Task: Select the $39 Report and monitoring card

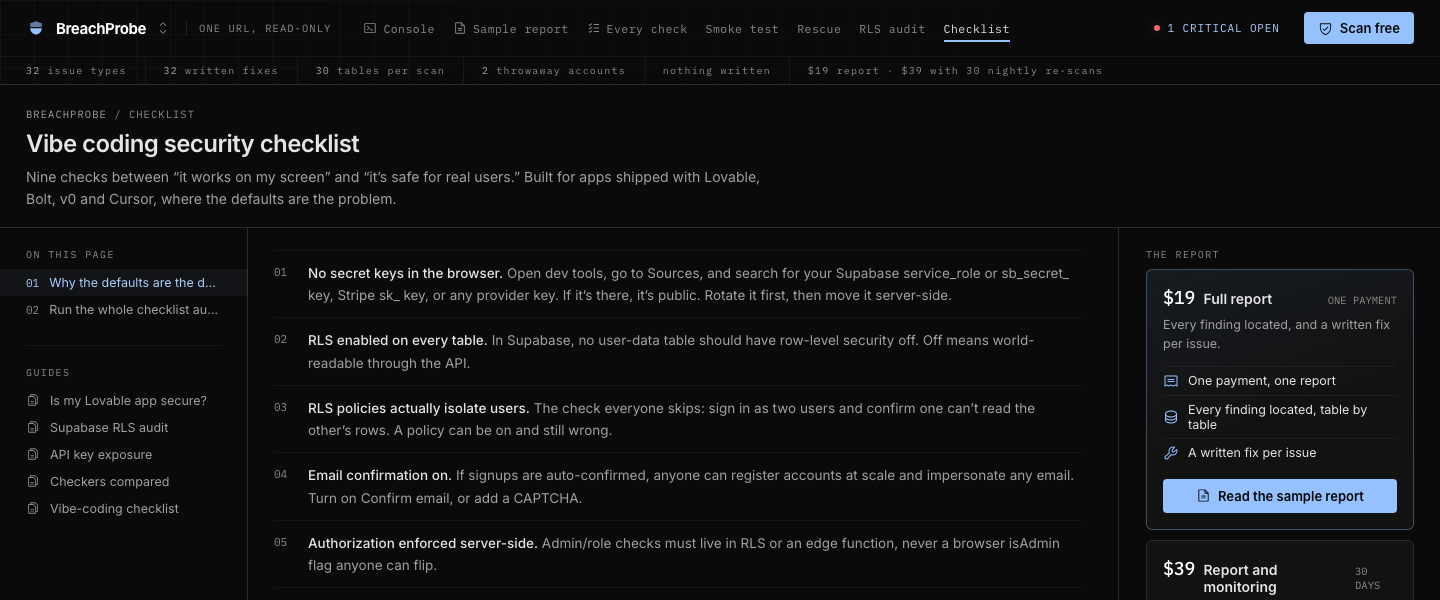Action: [1279, 570]
